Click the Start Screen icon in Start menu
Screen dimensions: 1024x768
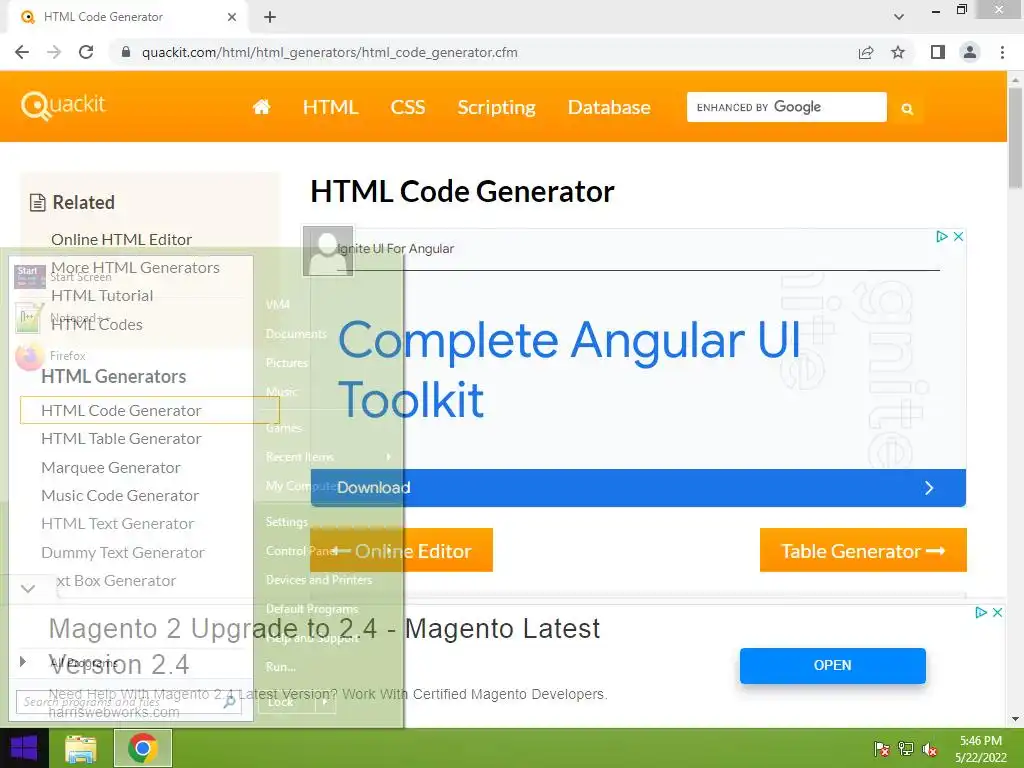coord(29,276)
